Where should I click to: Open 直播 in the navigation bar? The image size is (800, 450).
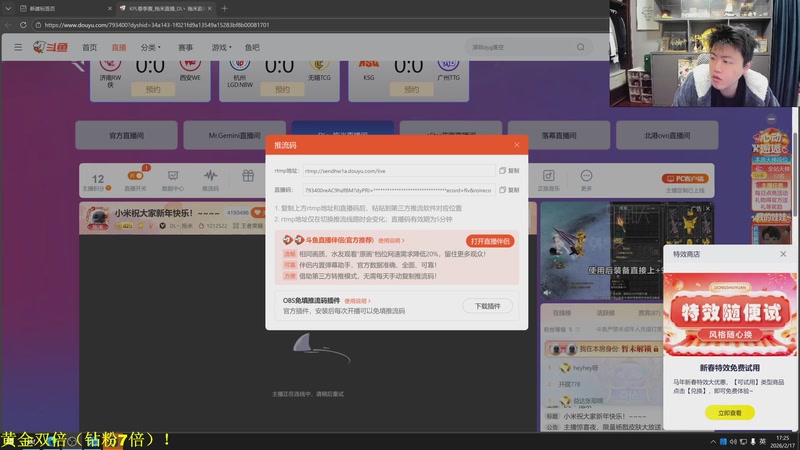point(119,47)
